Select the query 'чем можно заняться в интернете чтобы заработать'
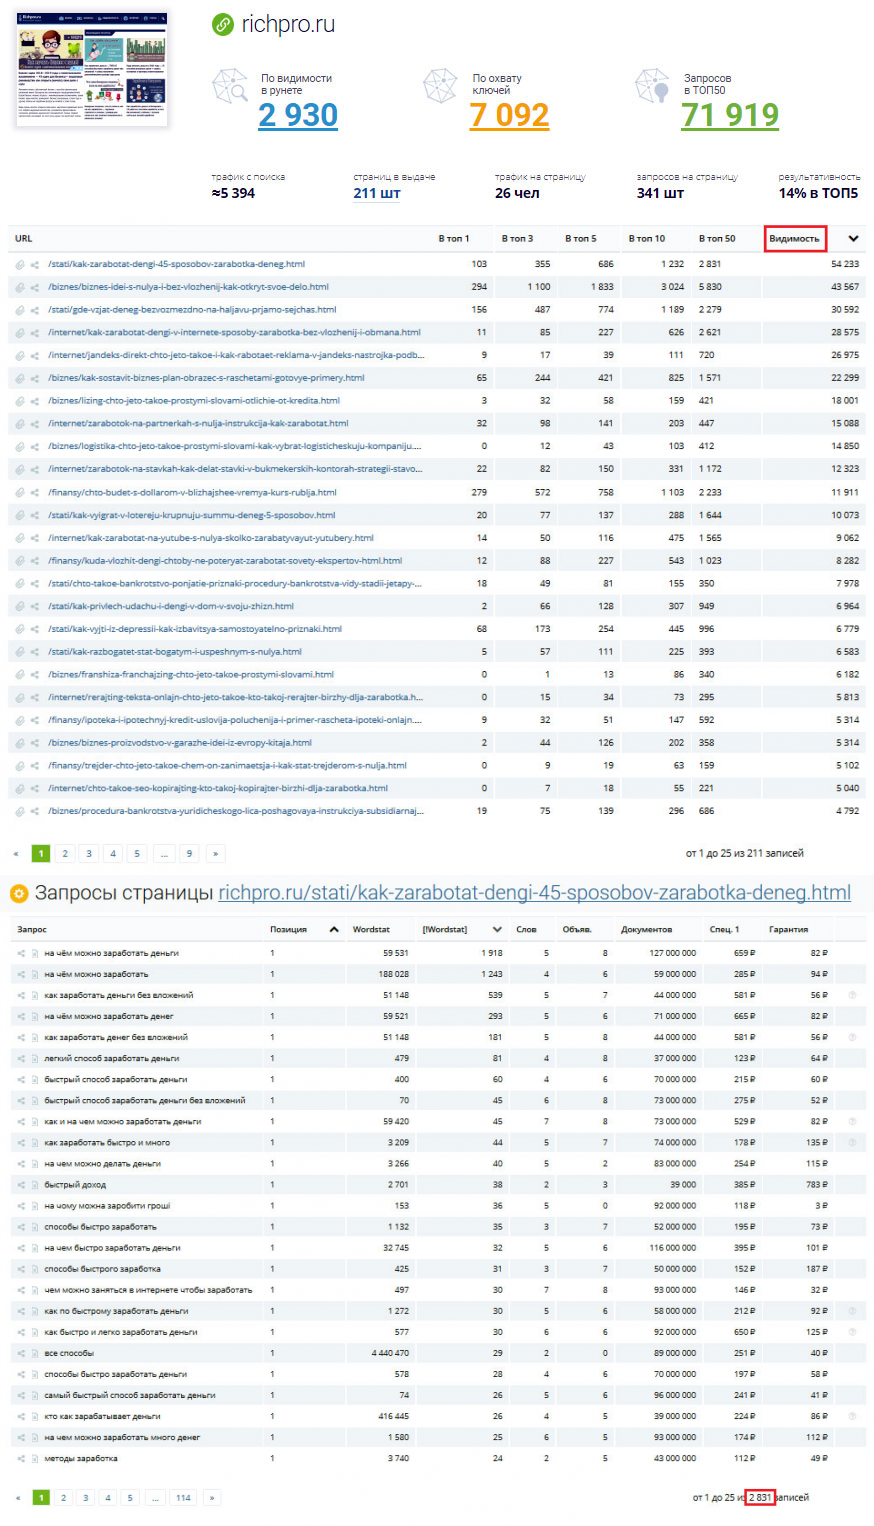The width and height of the screenshot is (874, 1526). tap(148, 1290)
